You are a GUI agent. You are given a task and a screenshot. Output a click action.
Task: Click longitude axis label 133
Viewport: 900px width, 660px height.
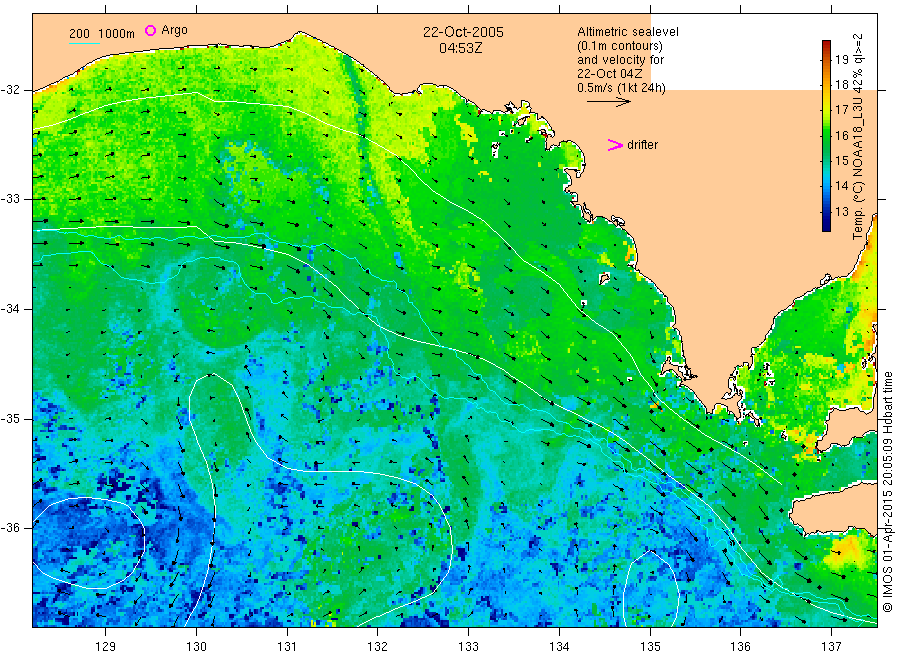point(468,647)
